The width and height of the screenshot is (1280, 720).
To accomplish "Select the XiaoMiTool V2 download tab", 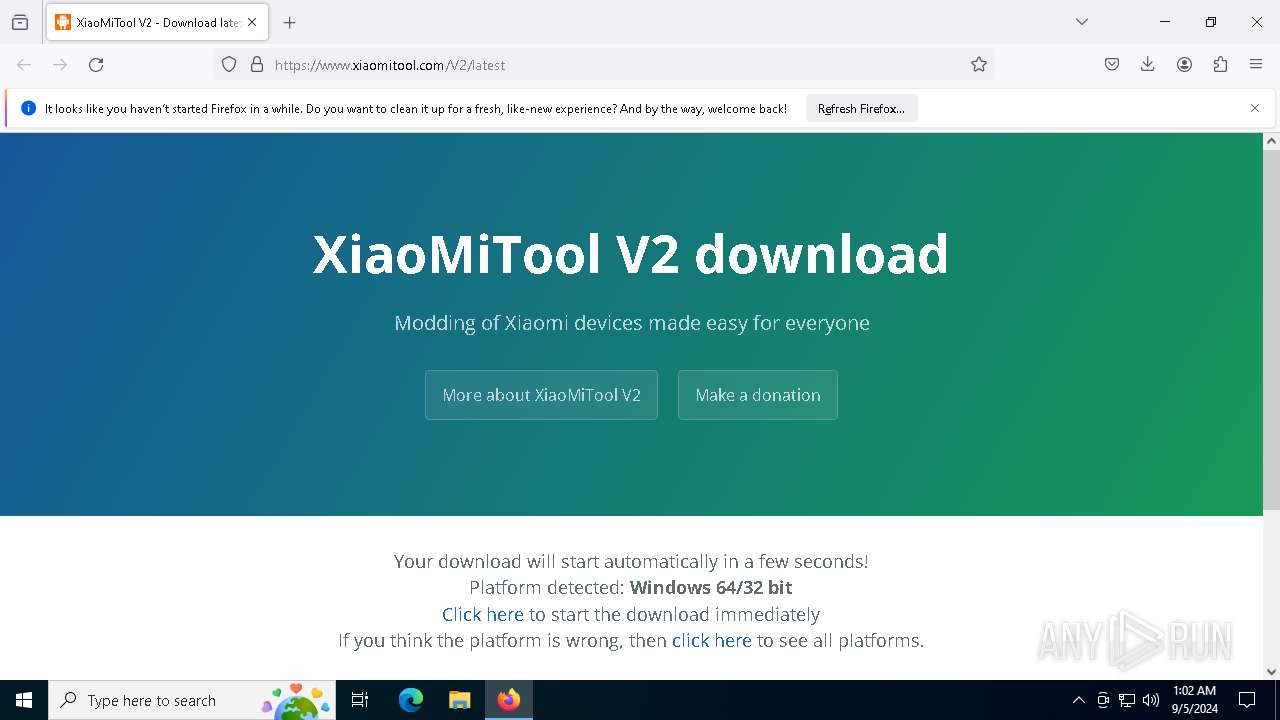I will coord(157,22).
